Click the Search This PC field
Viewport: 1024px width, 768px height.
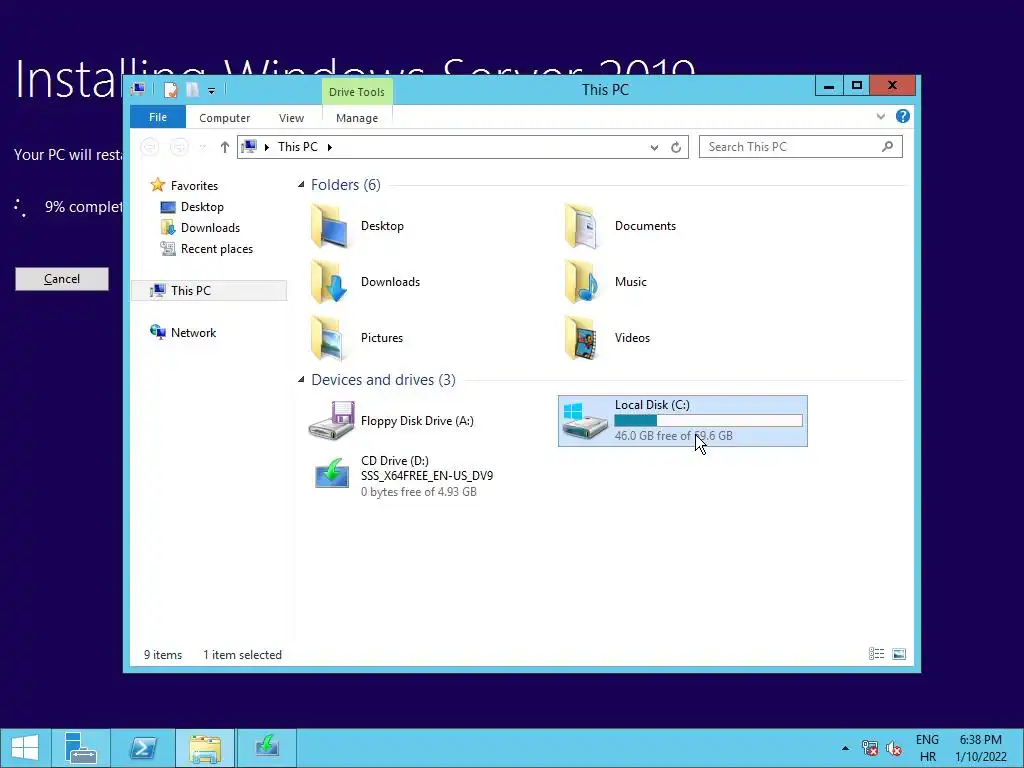(801, 146)
